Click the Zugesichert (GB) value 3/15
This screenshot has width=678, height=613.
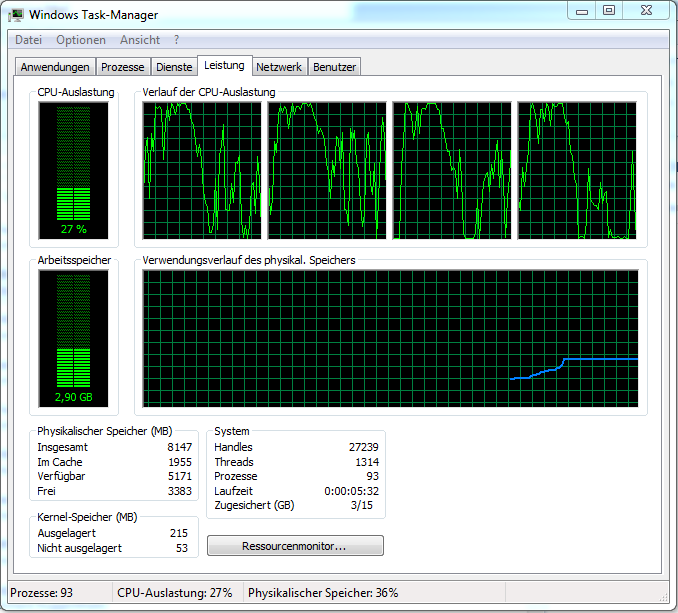coord(361,505)
